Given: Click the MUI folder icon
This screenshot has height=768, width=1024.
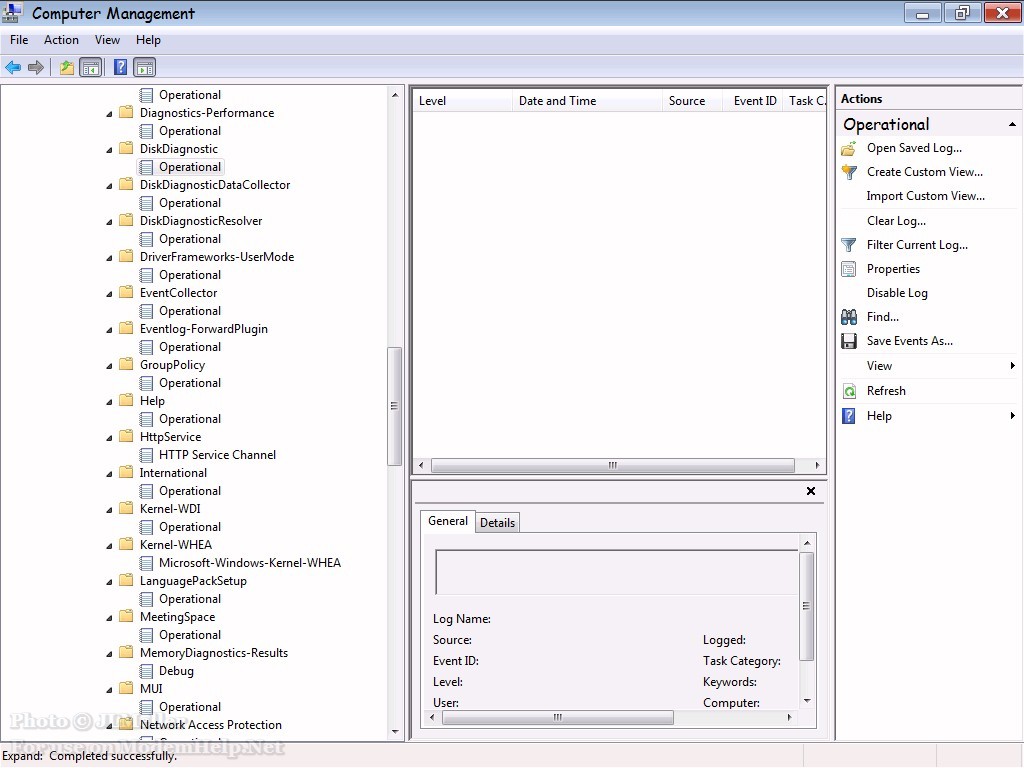Looking at the screenshot, I should tap(127, 688).
